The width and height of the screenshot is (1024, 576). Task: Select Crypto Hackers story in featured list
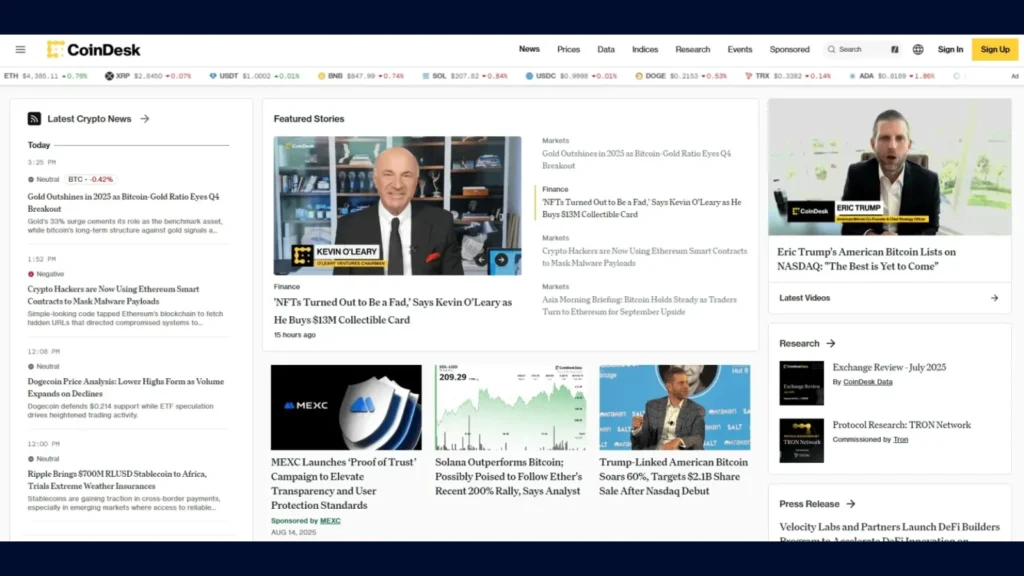pyautogui.click(x=645, y=257)
